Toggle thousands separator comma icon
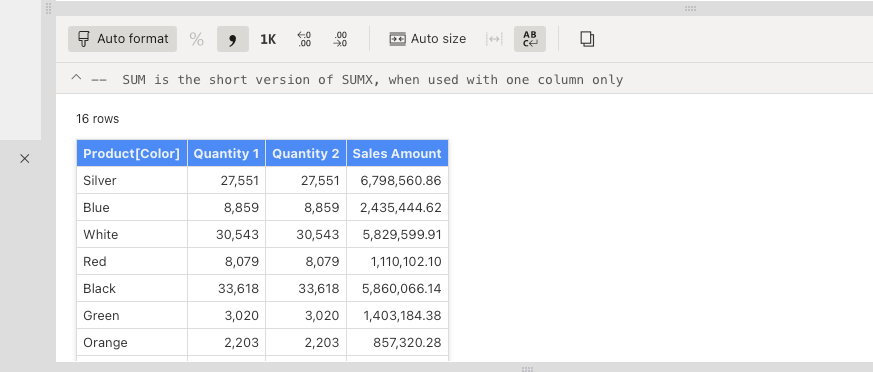The image size is (873, 372). [x=233, y=39]
